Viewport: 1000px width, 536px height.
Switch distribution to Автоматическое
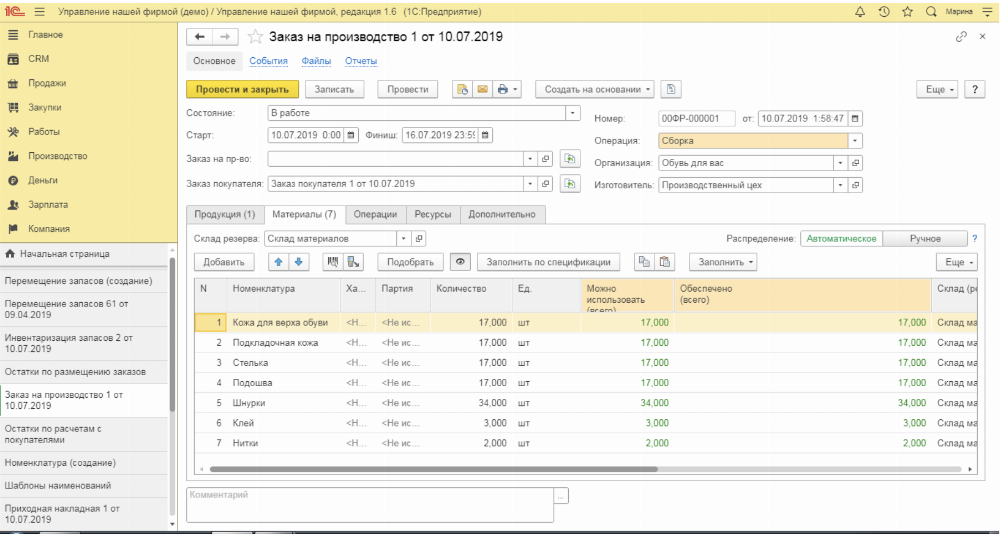click(x=842, y=239)
